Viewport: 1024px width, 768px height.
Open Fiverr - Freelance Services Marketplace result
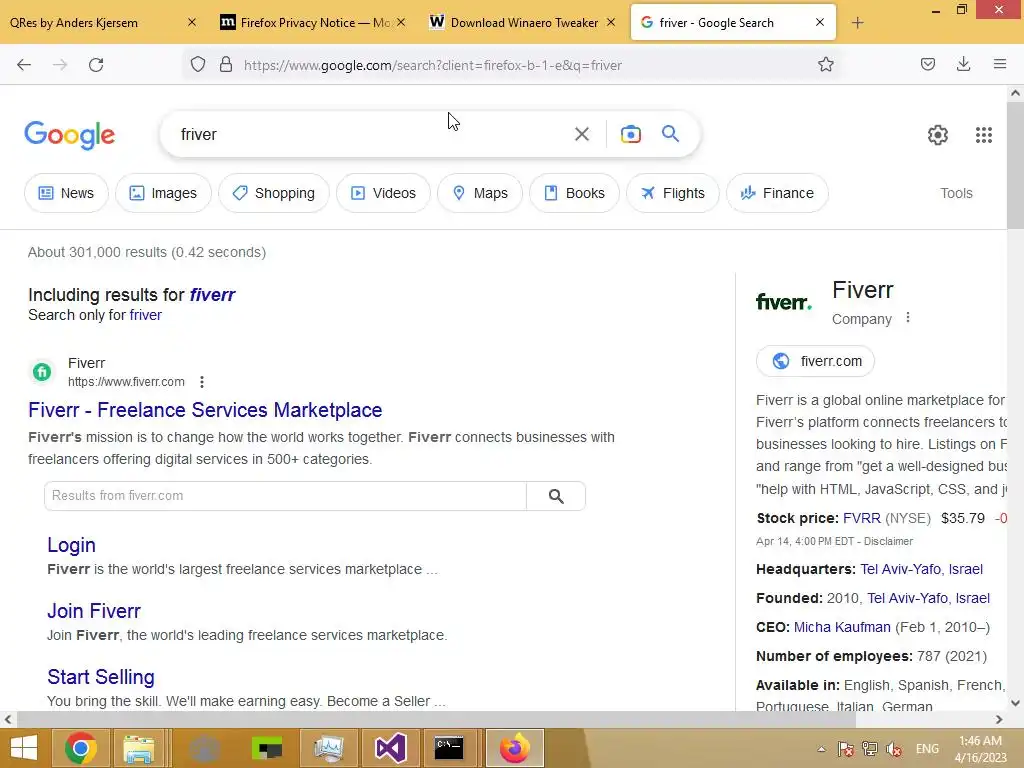click(205, 410)
